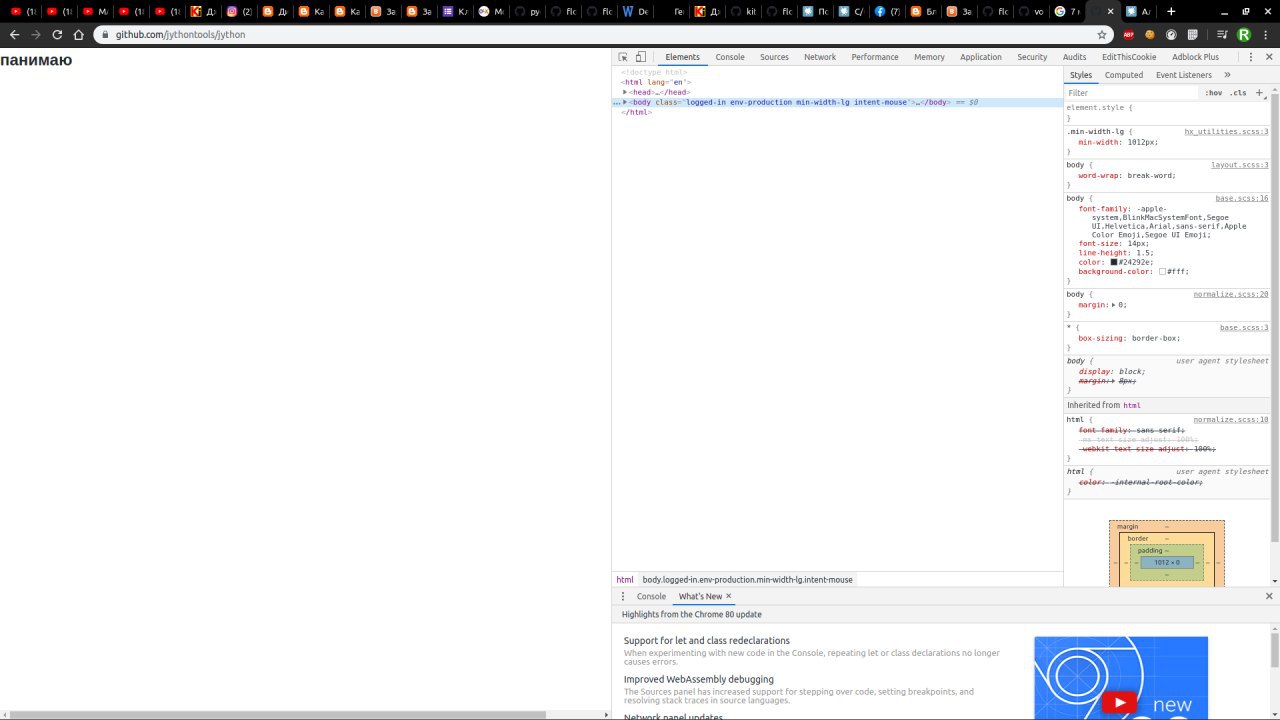Open the drawer three-dot menu
The height and width of the screenshot is (720, 1280).
click(622, 596)
